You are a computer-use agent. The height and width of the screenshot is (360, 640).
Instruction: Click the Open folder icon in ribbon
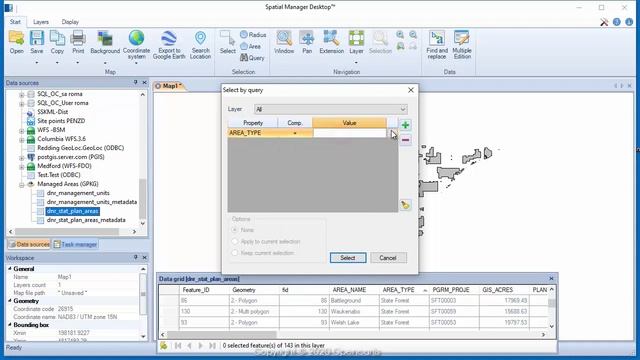coord(17,38)
